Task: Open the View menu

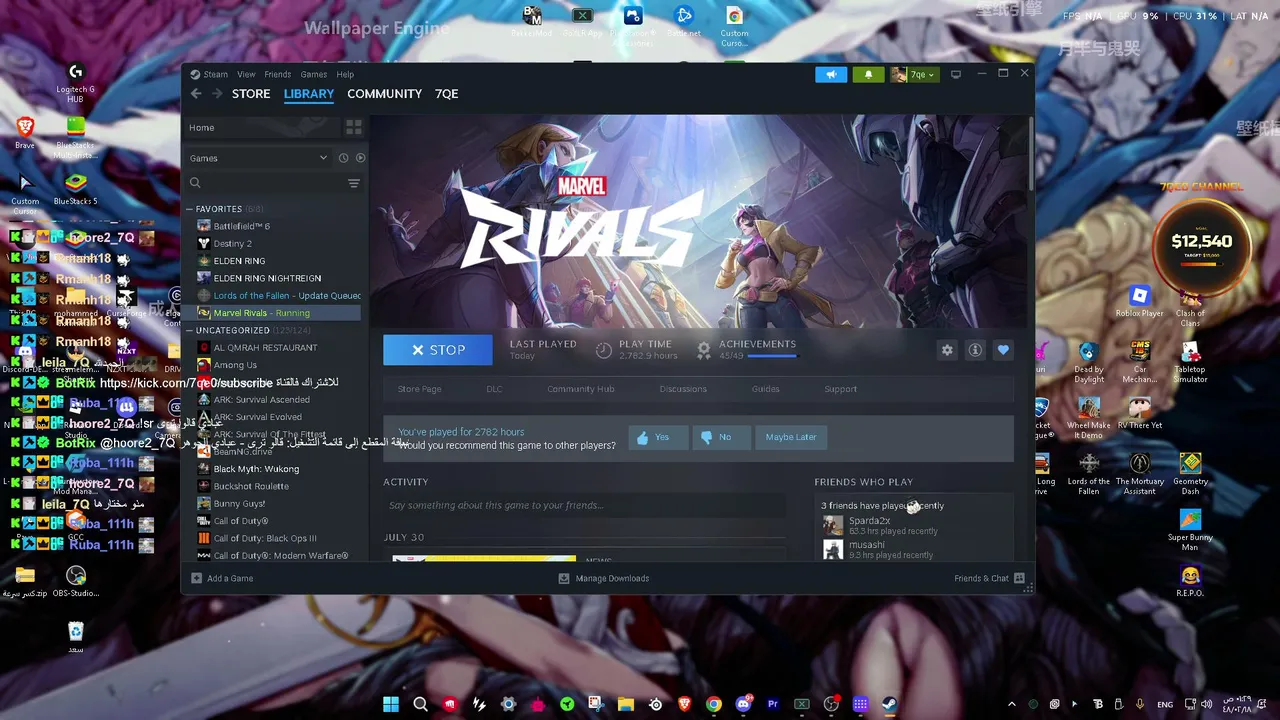Action: click(x=246, y=74)
